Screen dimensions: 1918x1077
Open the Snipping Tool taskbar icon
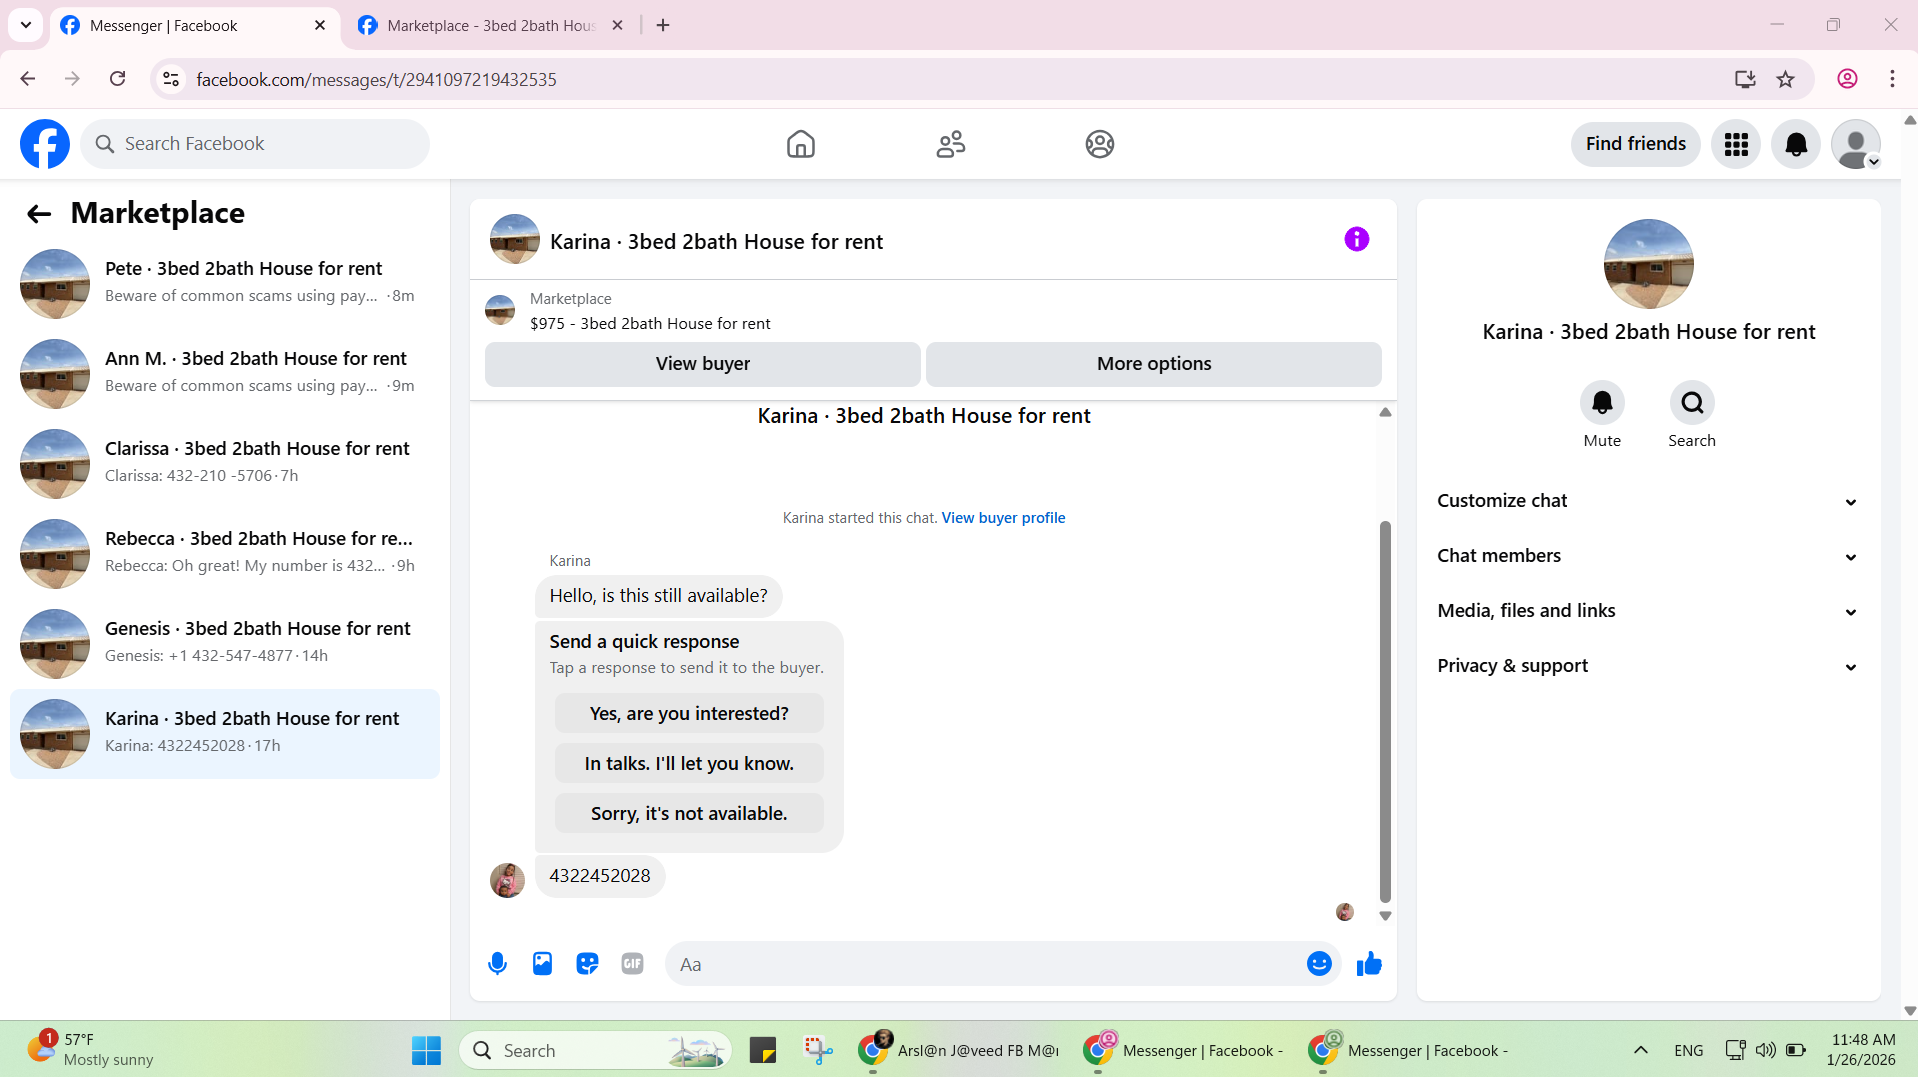818,1050
